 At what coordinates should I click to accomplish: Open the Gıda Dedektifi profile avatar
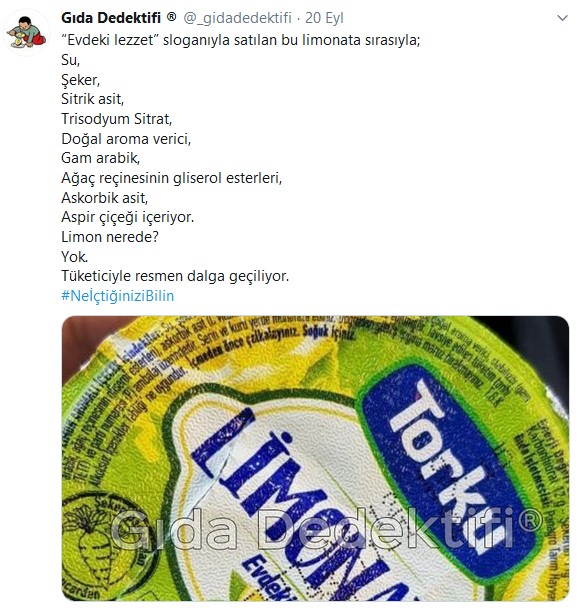[x=27, y=33]
